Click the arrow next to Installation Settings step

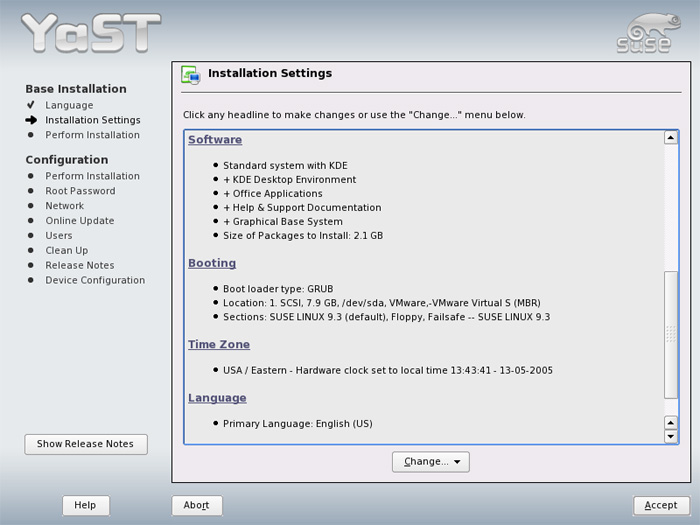pyautogui.click(x=31, y=120)
